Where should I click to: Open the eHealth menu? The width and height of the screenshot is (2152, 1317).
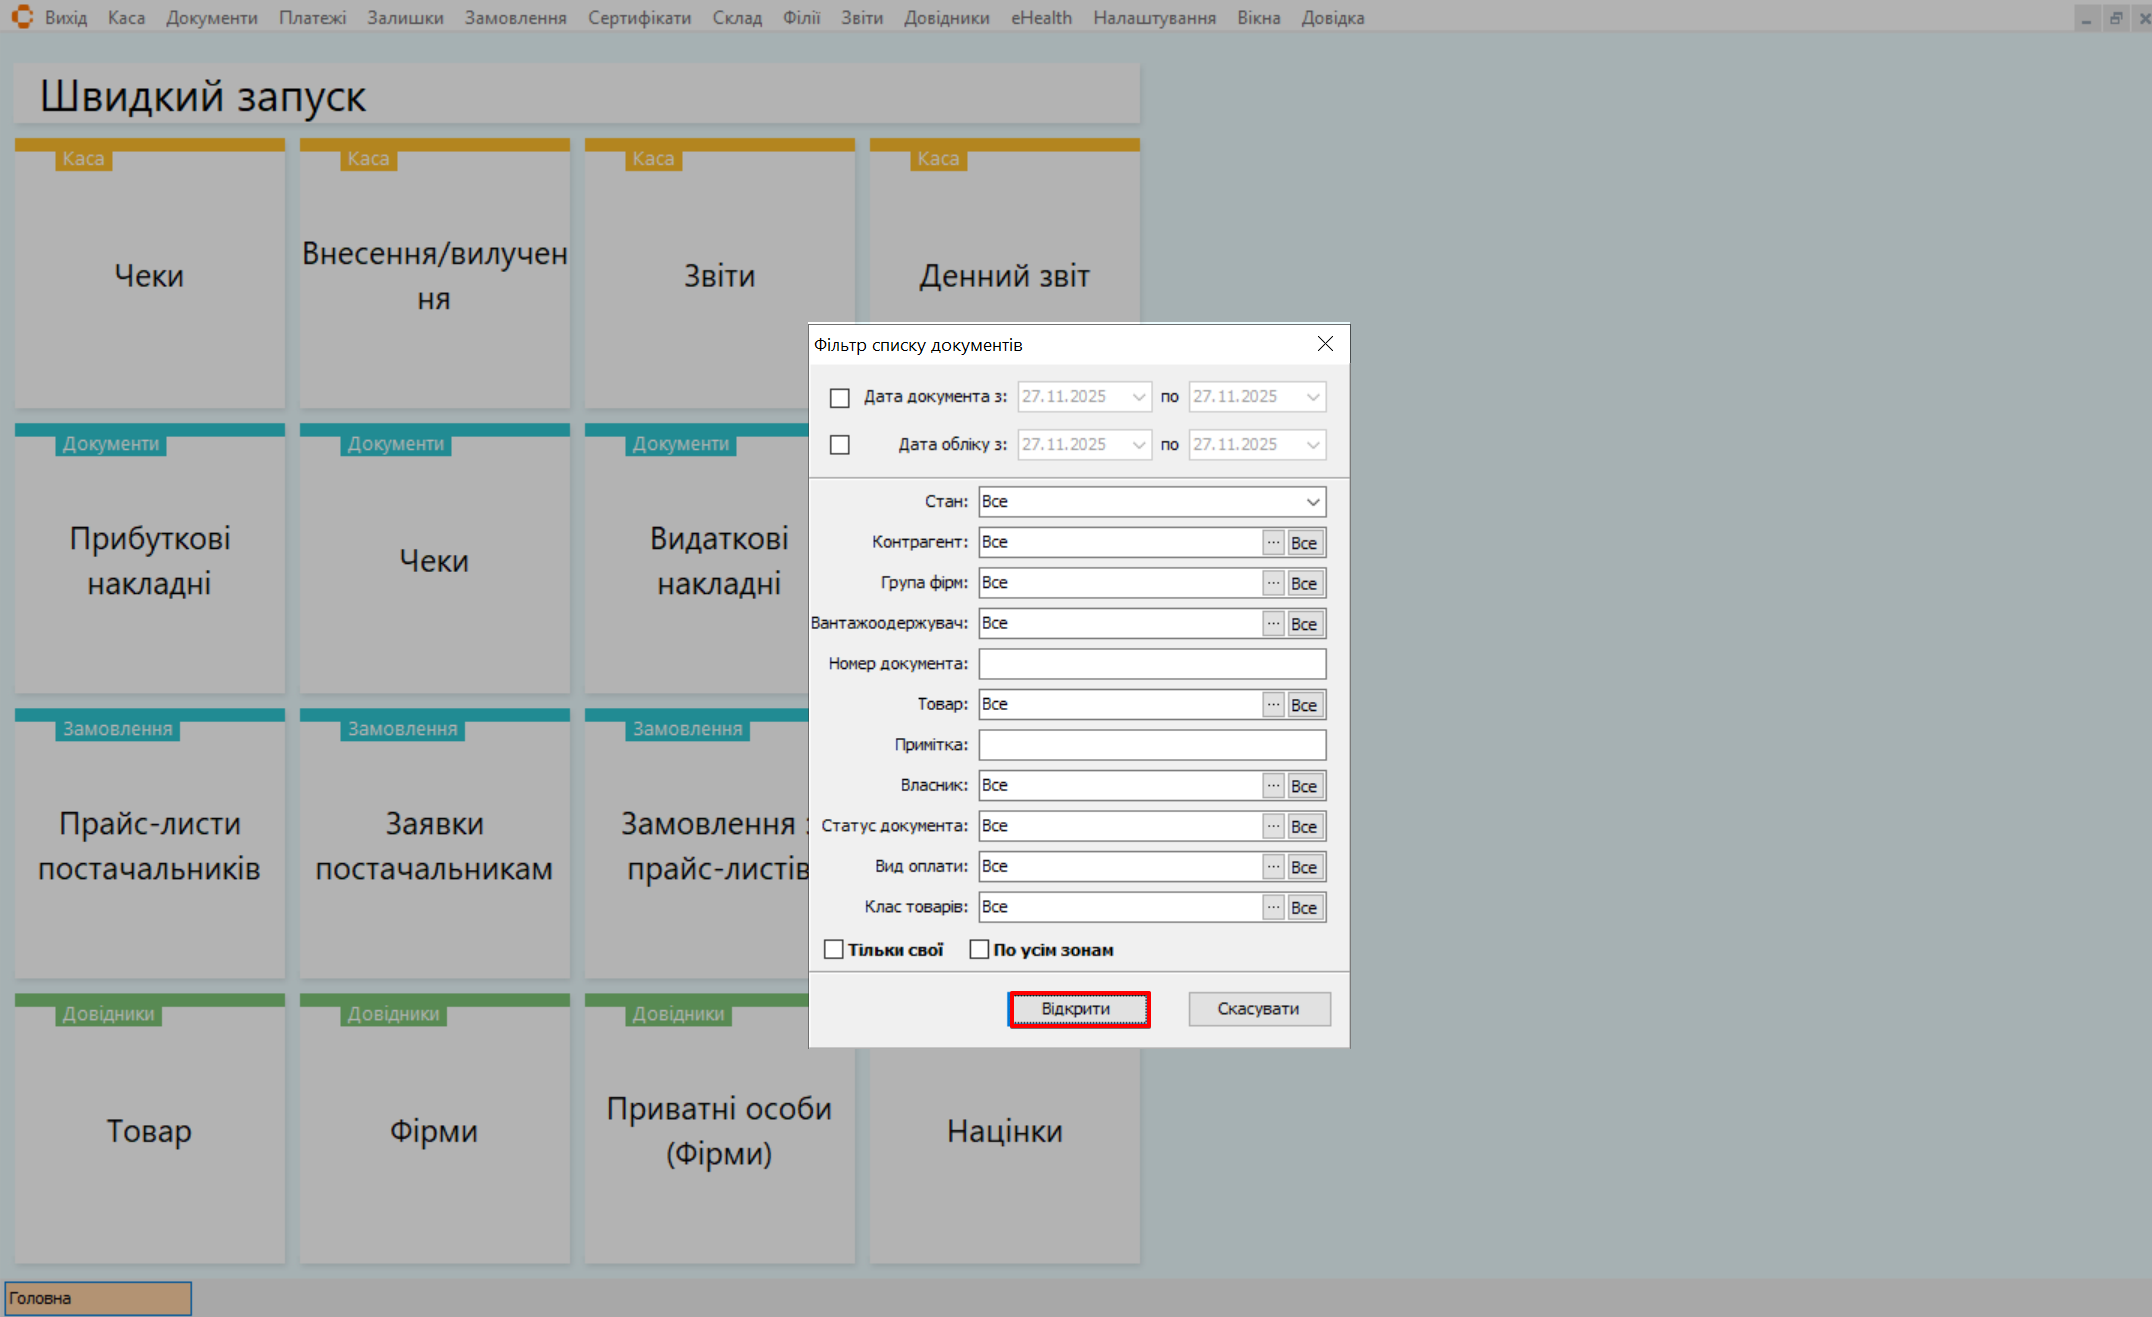point(1040,17)
